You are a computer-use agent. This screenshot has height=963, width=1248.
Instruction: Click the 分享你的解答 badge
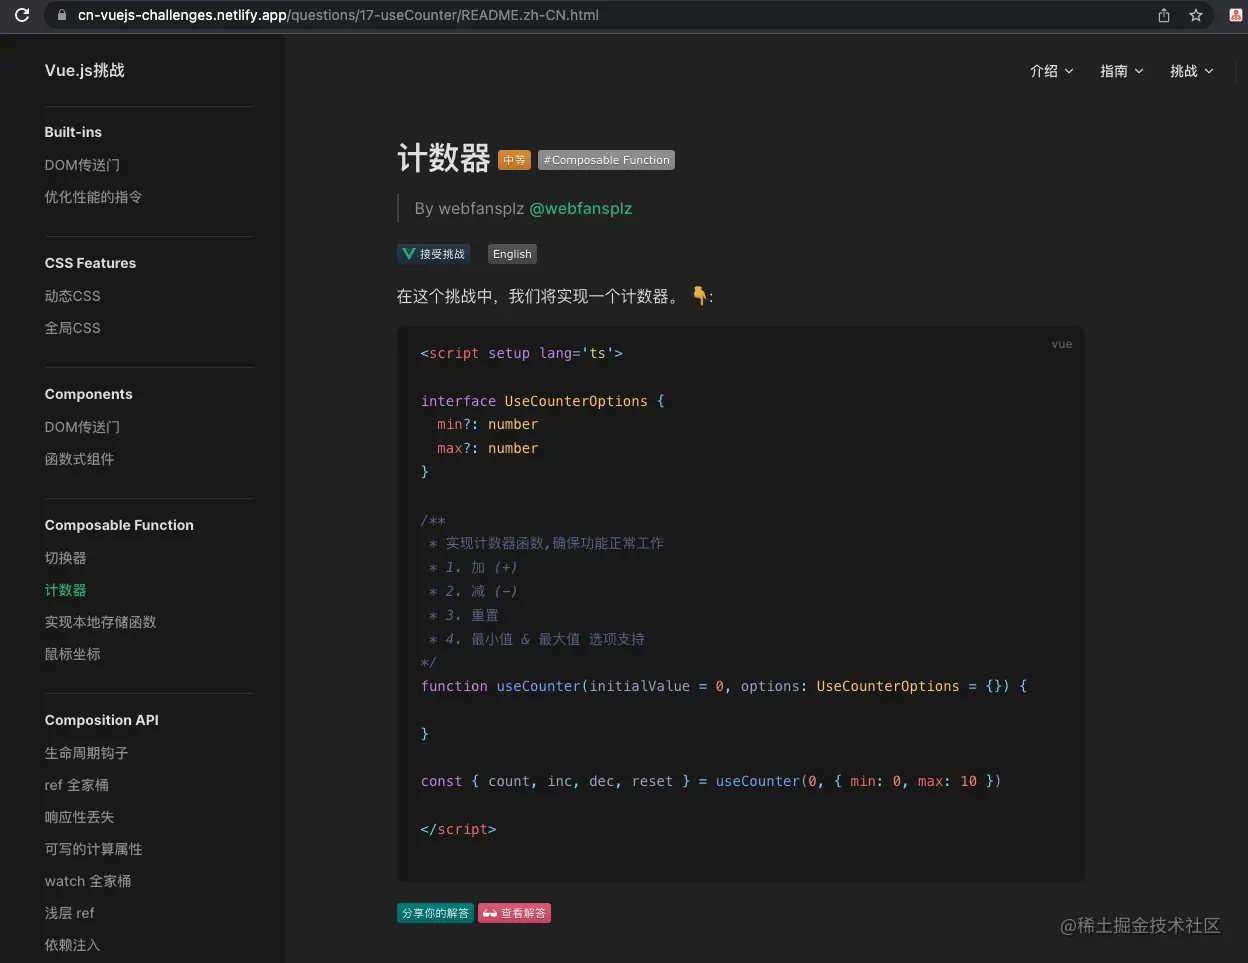pos(435,913)
